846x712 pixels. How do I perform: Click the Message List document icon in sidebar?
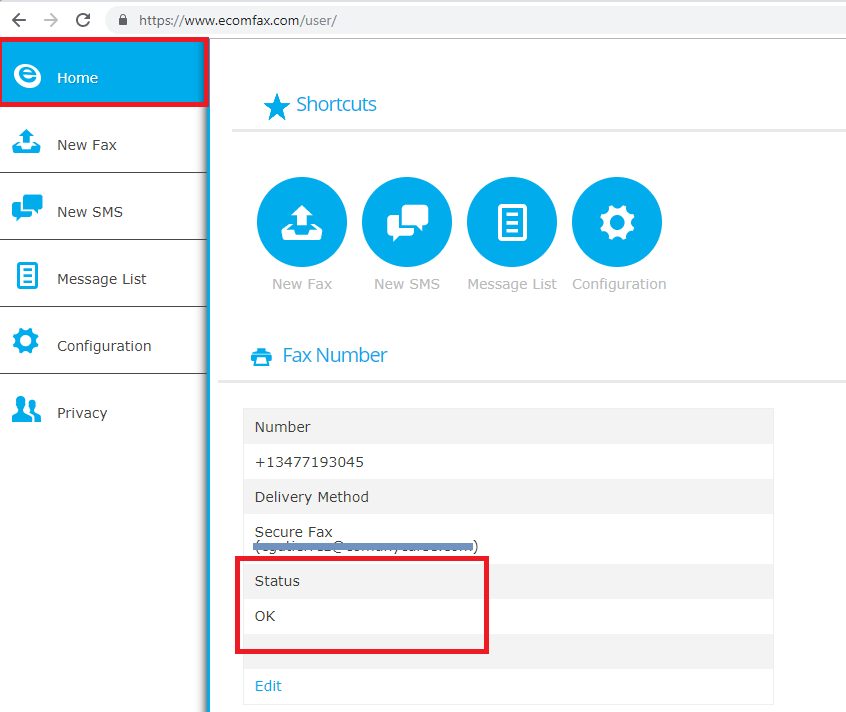pyautogui.click(x=27, y=276)
